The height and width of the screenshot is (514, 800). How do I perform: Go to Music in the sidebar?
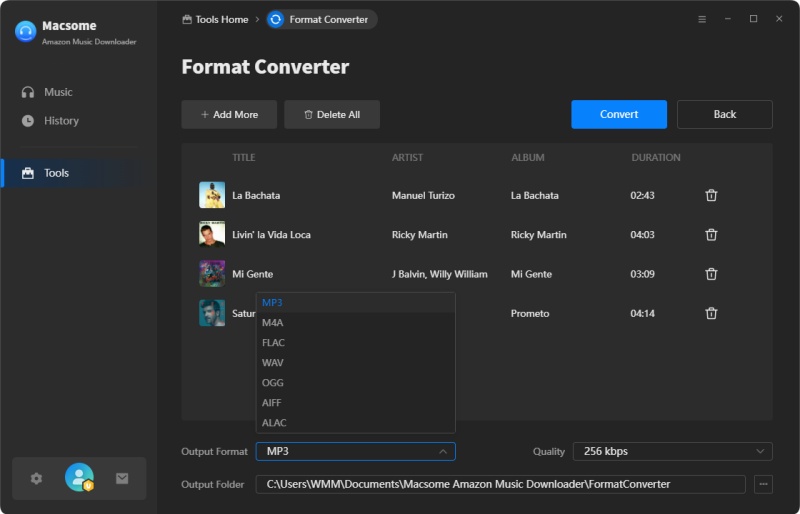47,92
